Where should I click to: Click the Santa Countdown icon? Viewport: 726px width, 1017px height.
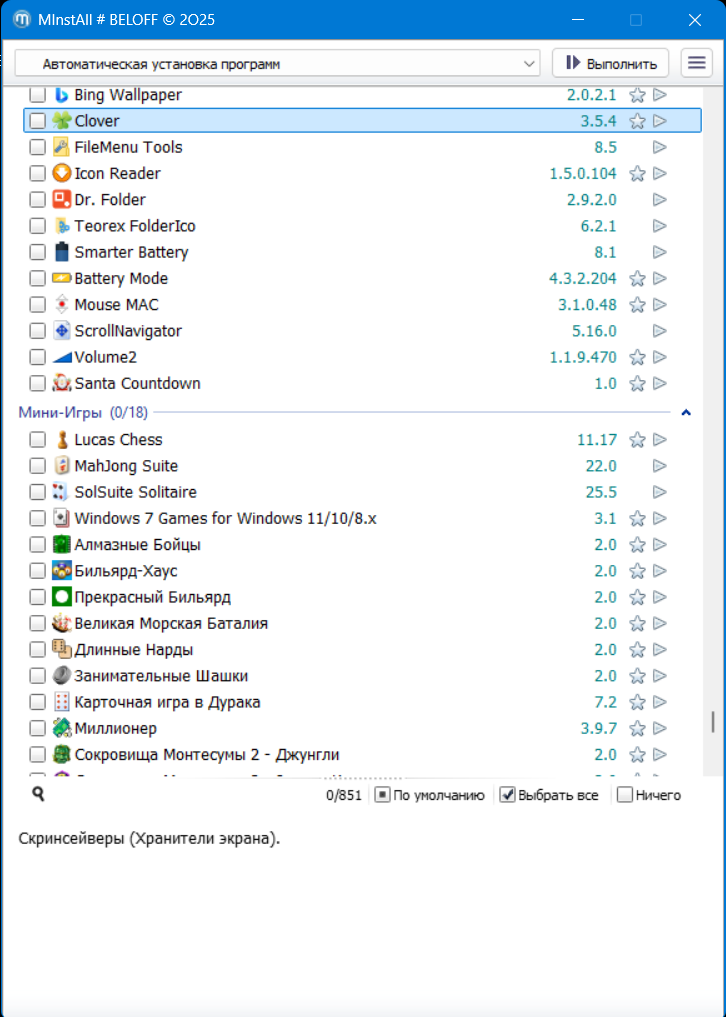click(x=62, y=383)
